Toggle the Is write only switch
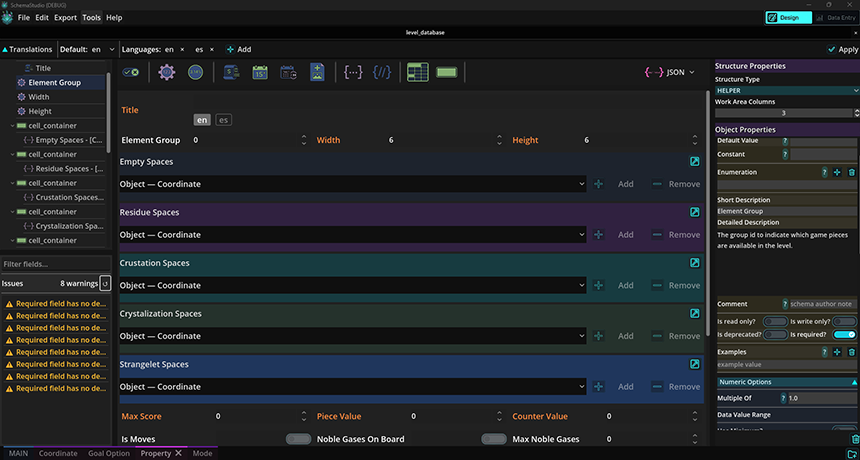 pyautogui.click(x=844, y=321)
